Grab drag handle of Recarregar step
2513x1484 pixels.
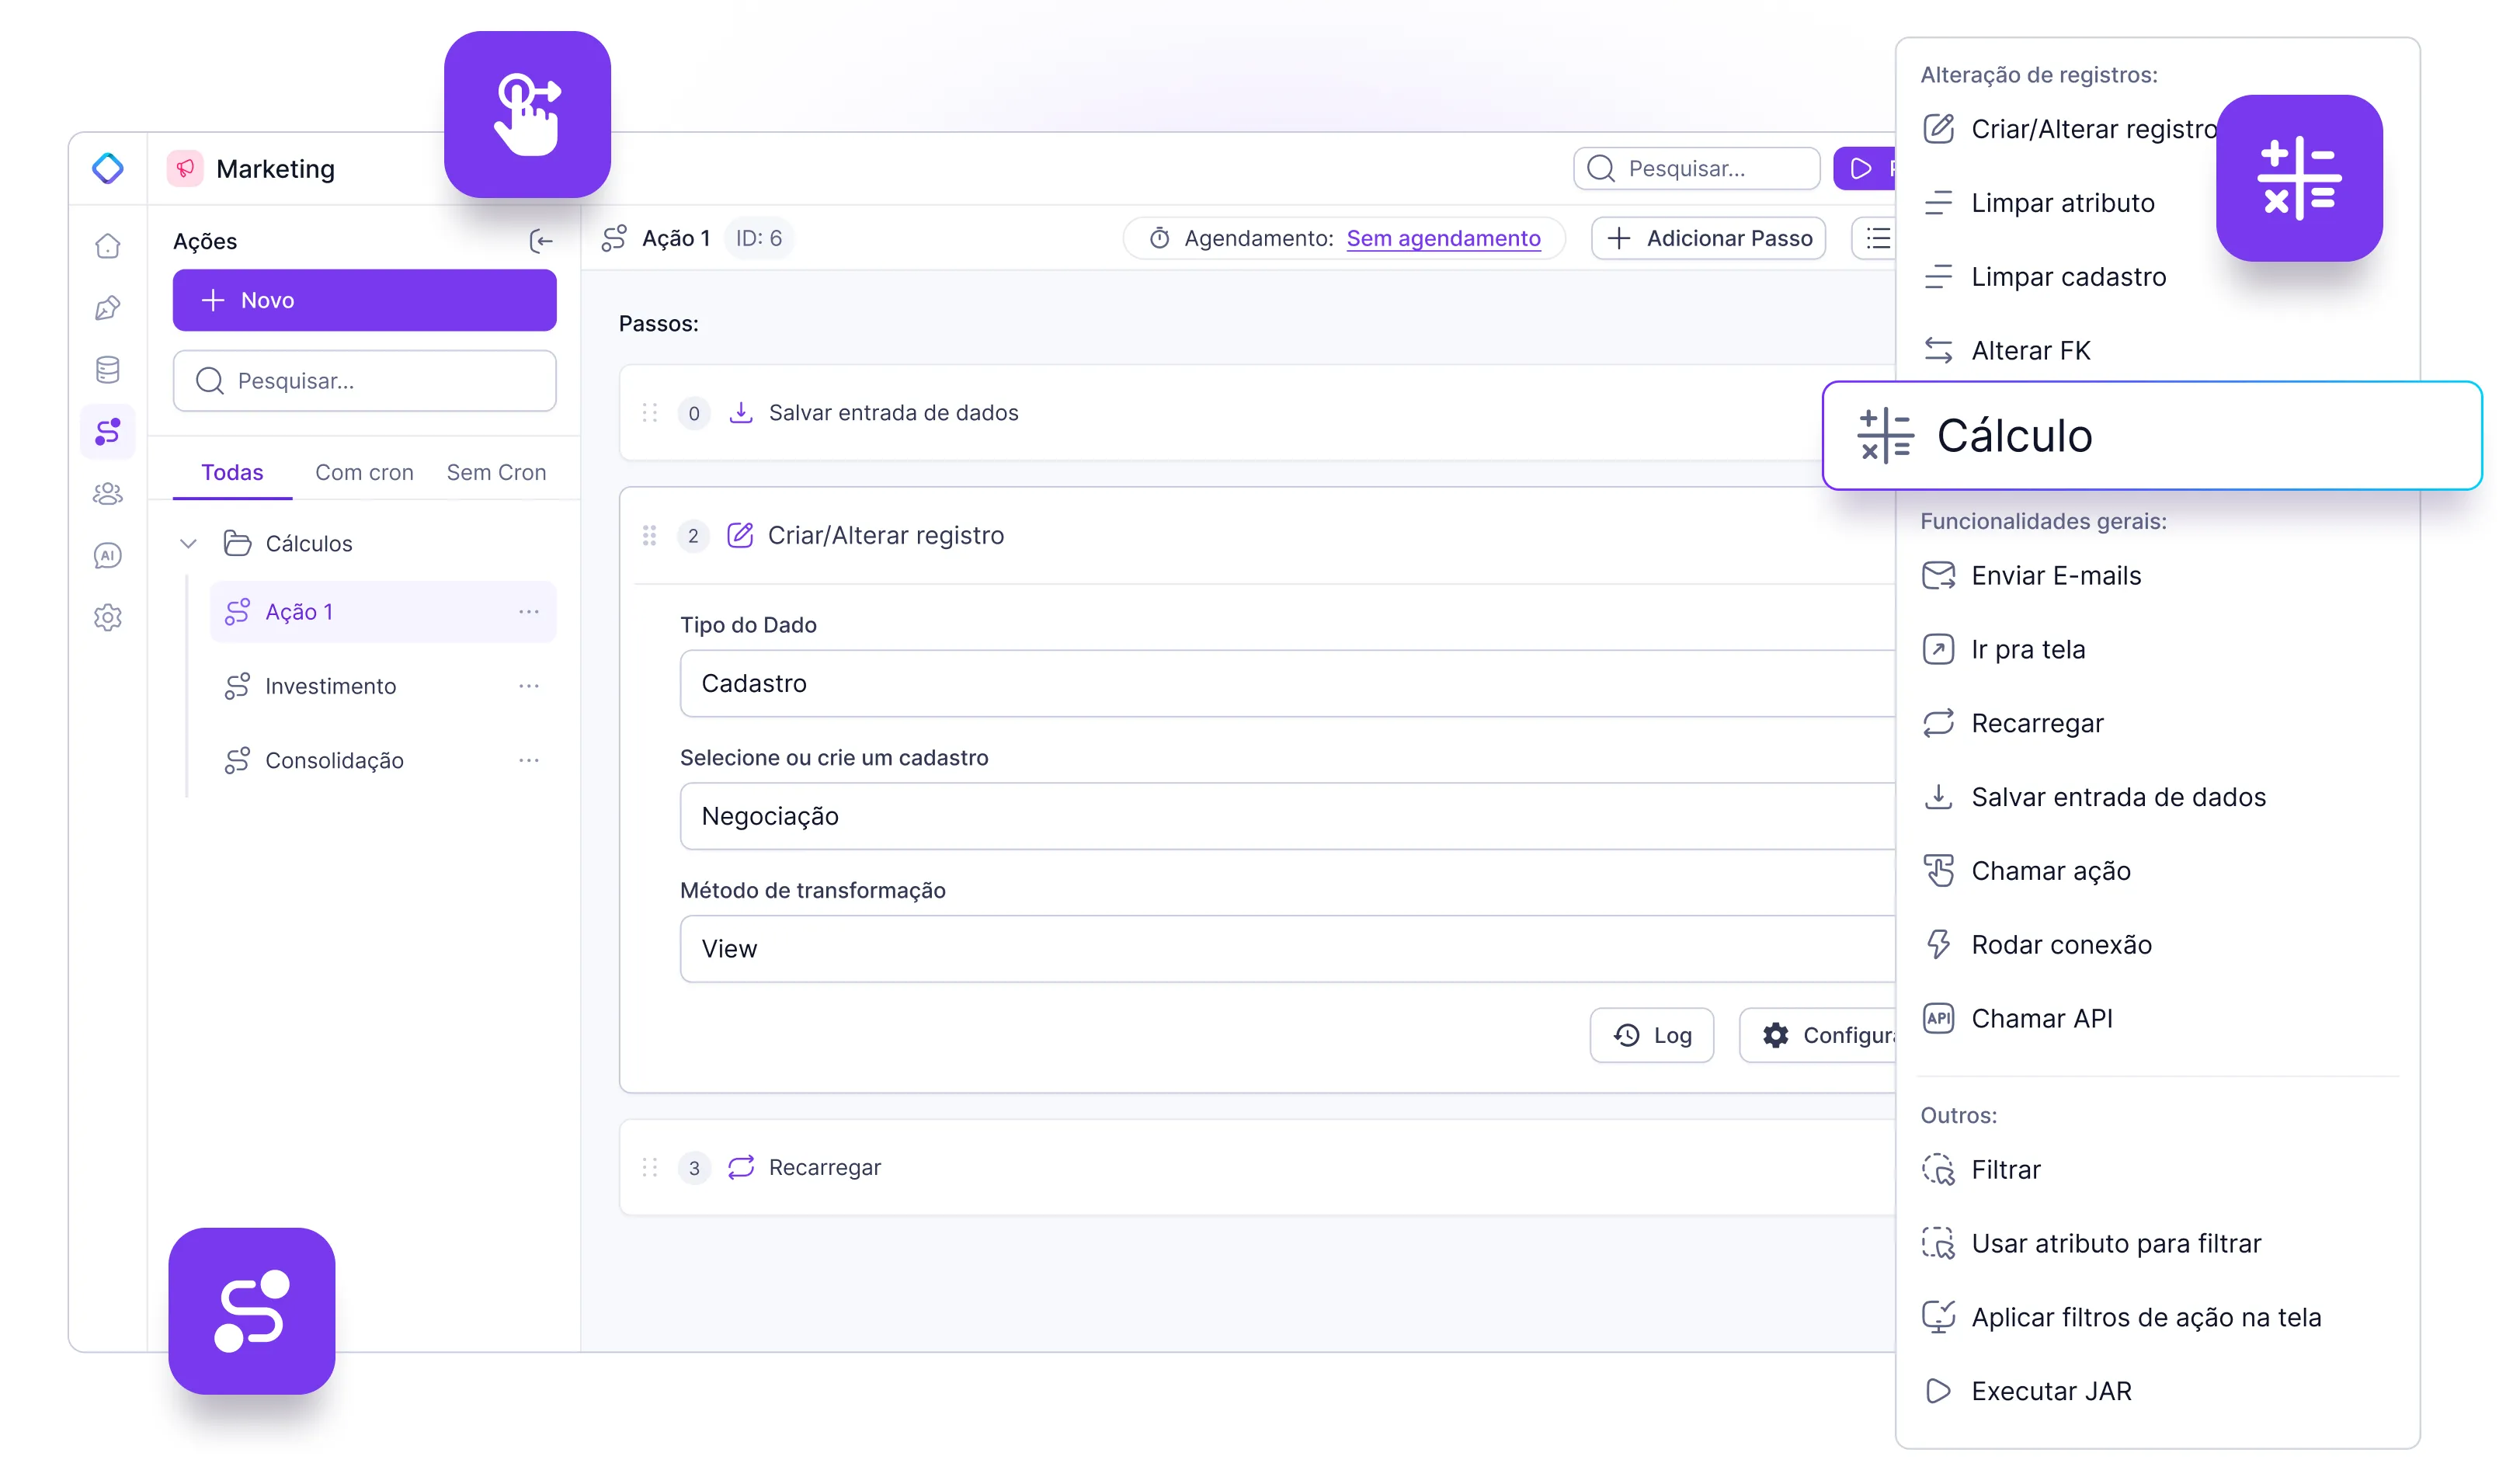pyautogui.click(x=650, y=1168)
